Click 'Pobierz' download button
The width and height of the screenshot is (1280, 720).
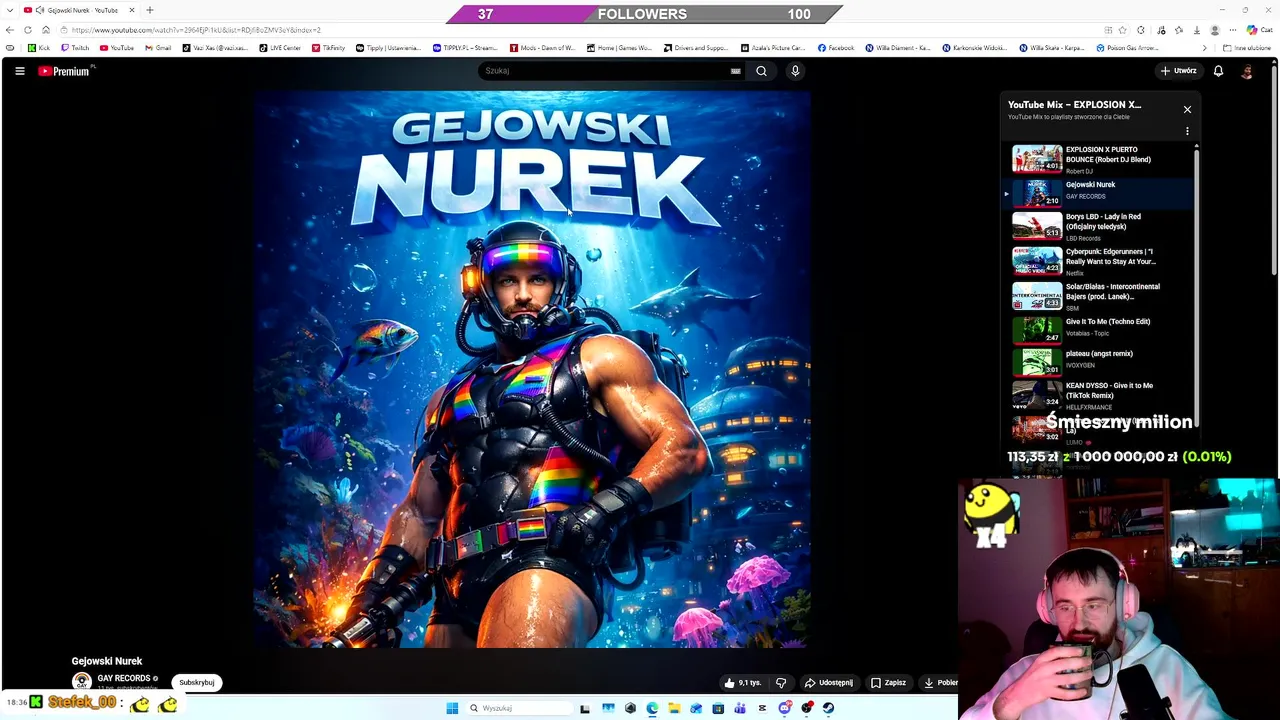[940, 682]
